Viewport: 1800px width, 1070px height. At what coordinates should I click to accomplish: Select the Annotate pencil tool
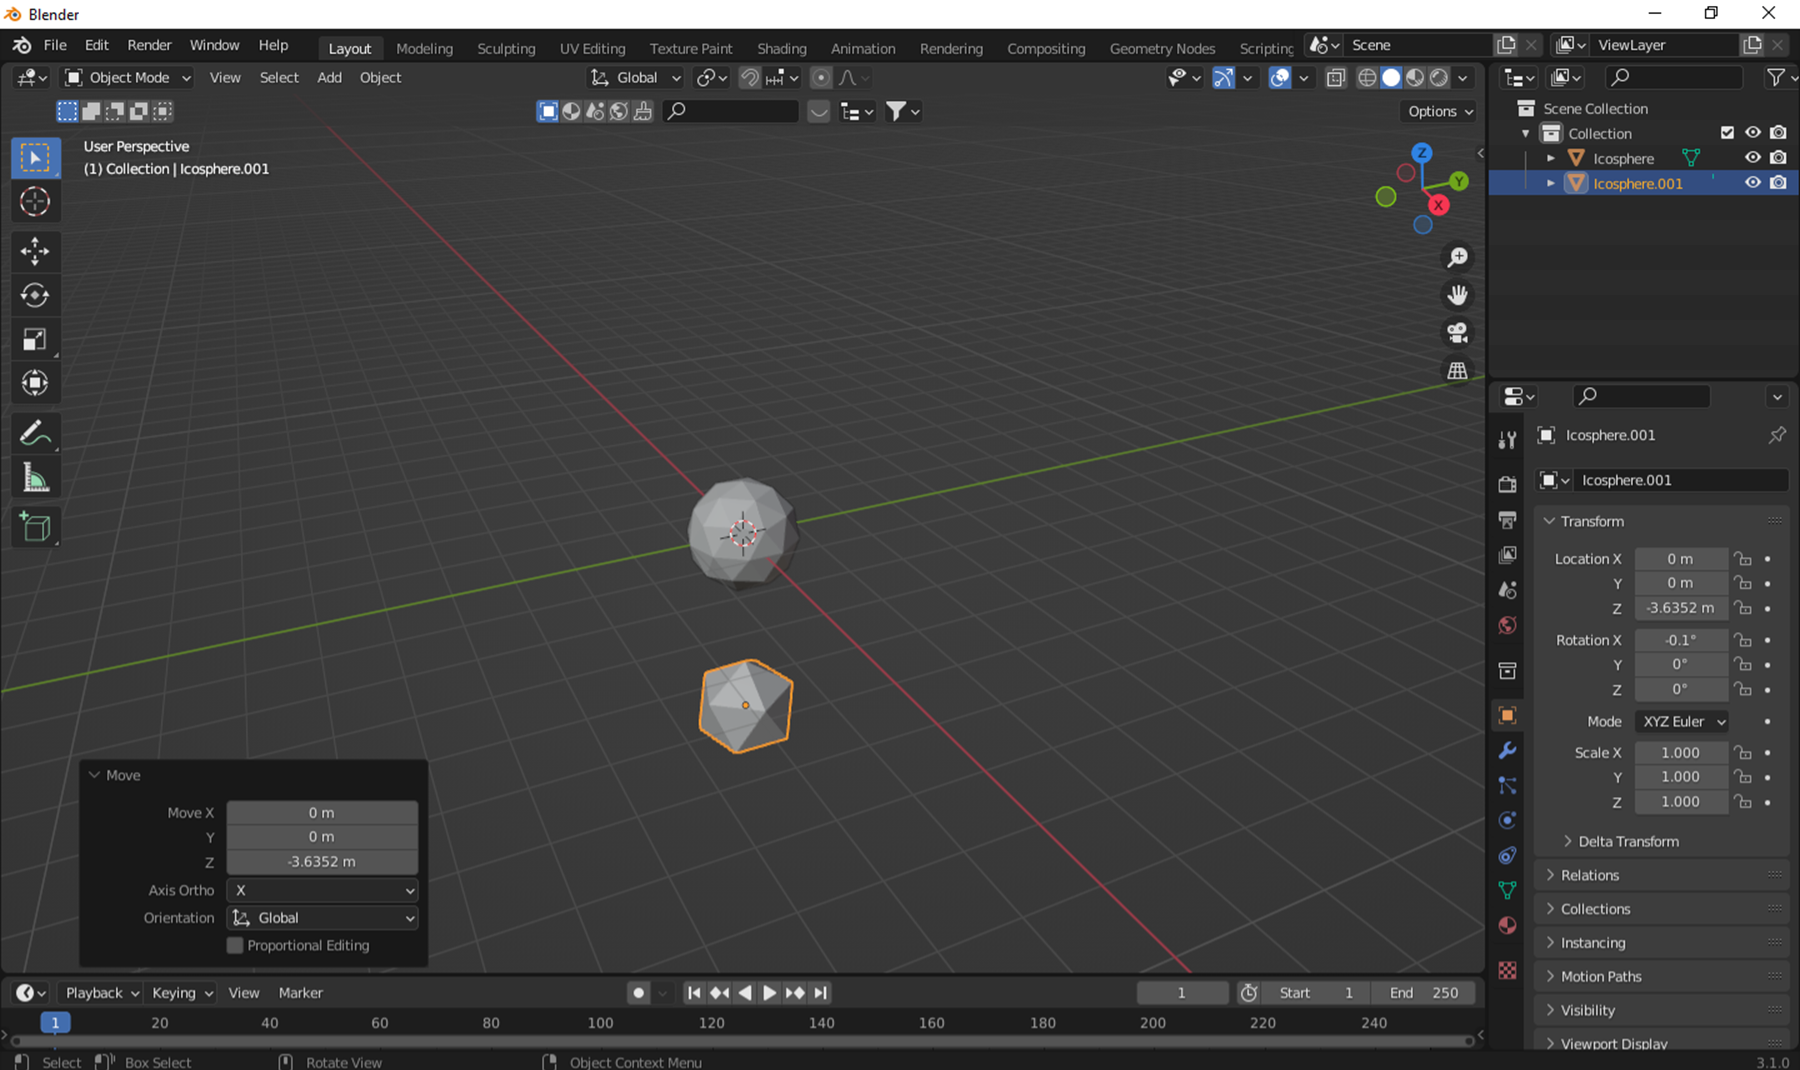35,434
